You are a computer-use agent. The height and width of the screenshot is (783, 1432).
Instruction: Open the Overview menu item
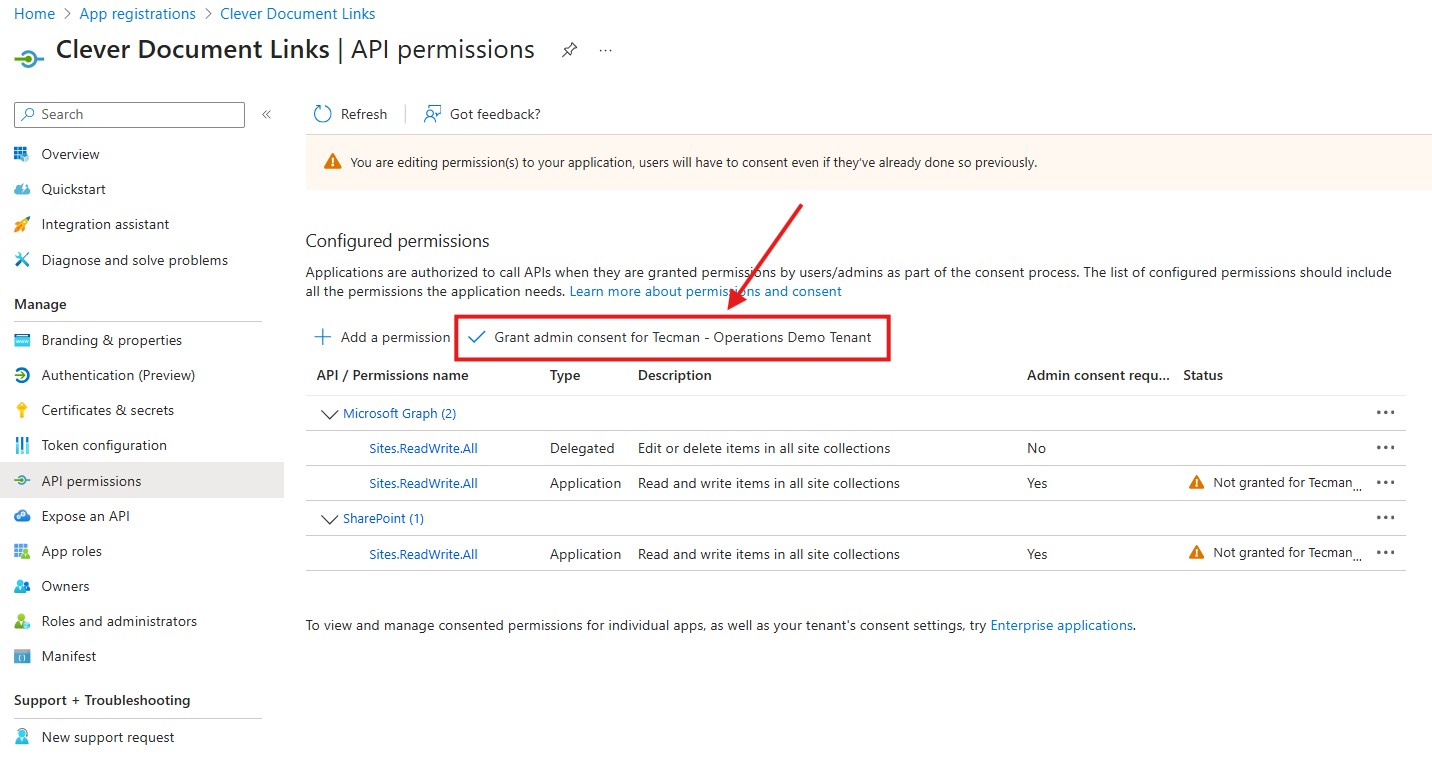point(70,154)
